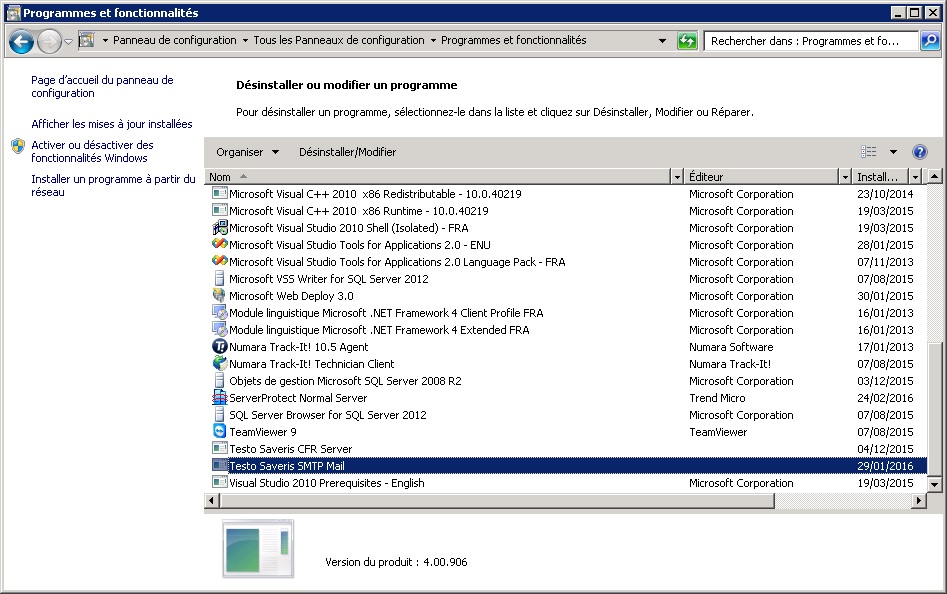The image size is (947, 594).
Task: Open Activer ou désactiver des fonctionnalités Windows
Action: 92,152
